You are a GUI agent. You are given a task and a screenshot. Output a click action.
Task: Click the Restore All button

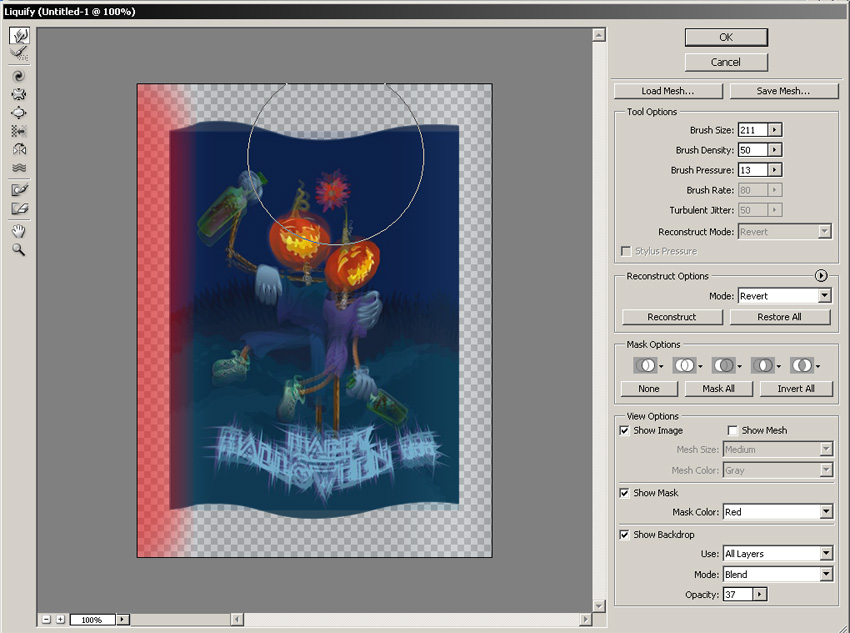(780, 317)
